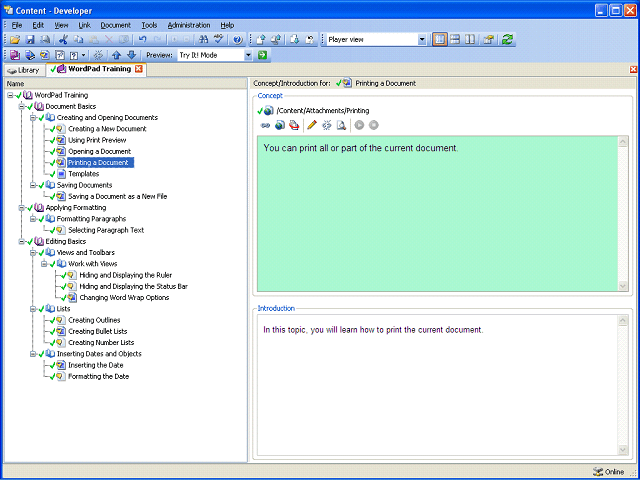The image size is (640, 480).
Task: Open the Edit menu
Action: click(x=38, y=25)
